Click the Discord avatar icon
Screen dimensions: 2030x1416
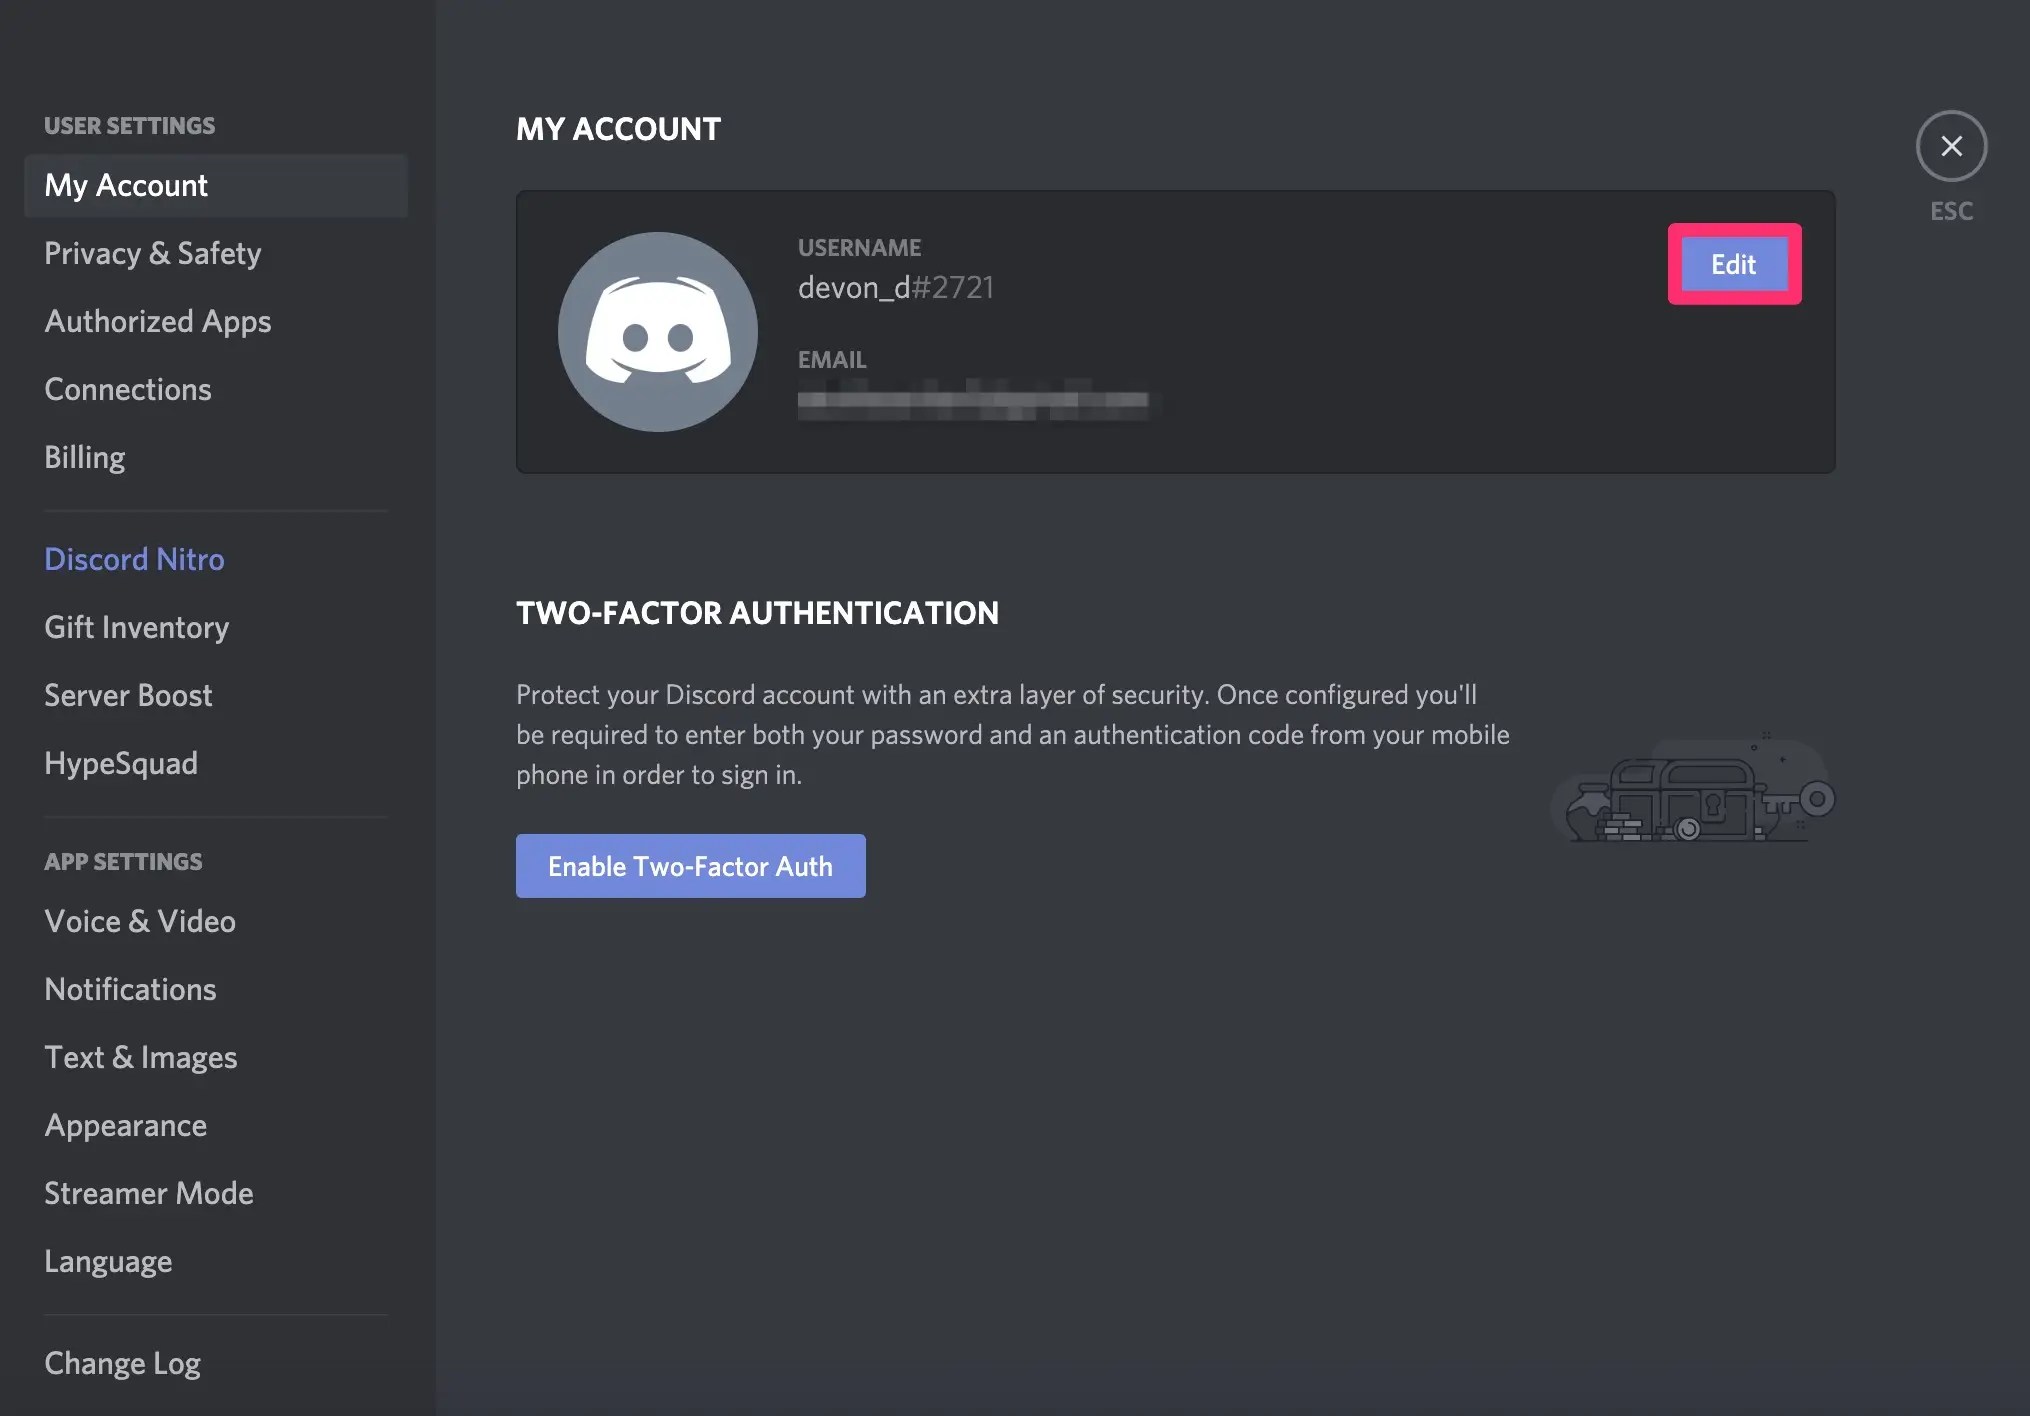[656, 330]
